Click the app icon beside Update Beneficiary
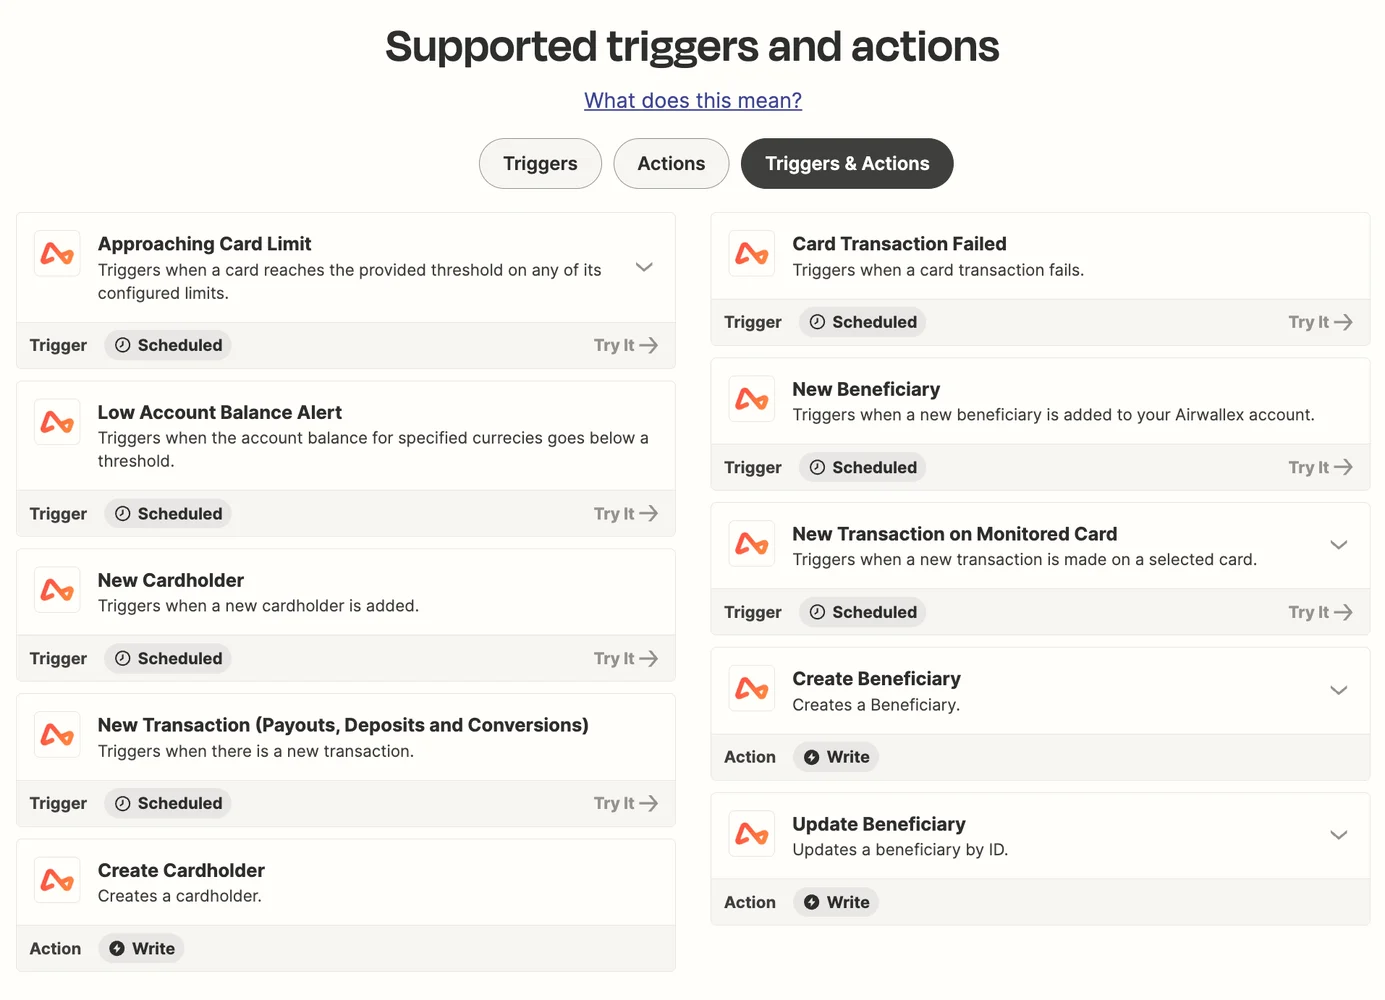The height and width of the screenshot is (1000, 1385). pyautogui.click(x=751, y=833)
